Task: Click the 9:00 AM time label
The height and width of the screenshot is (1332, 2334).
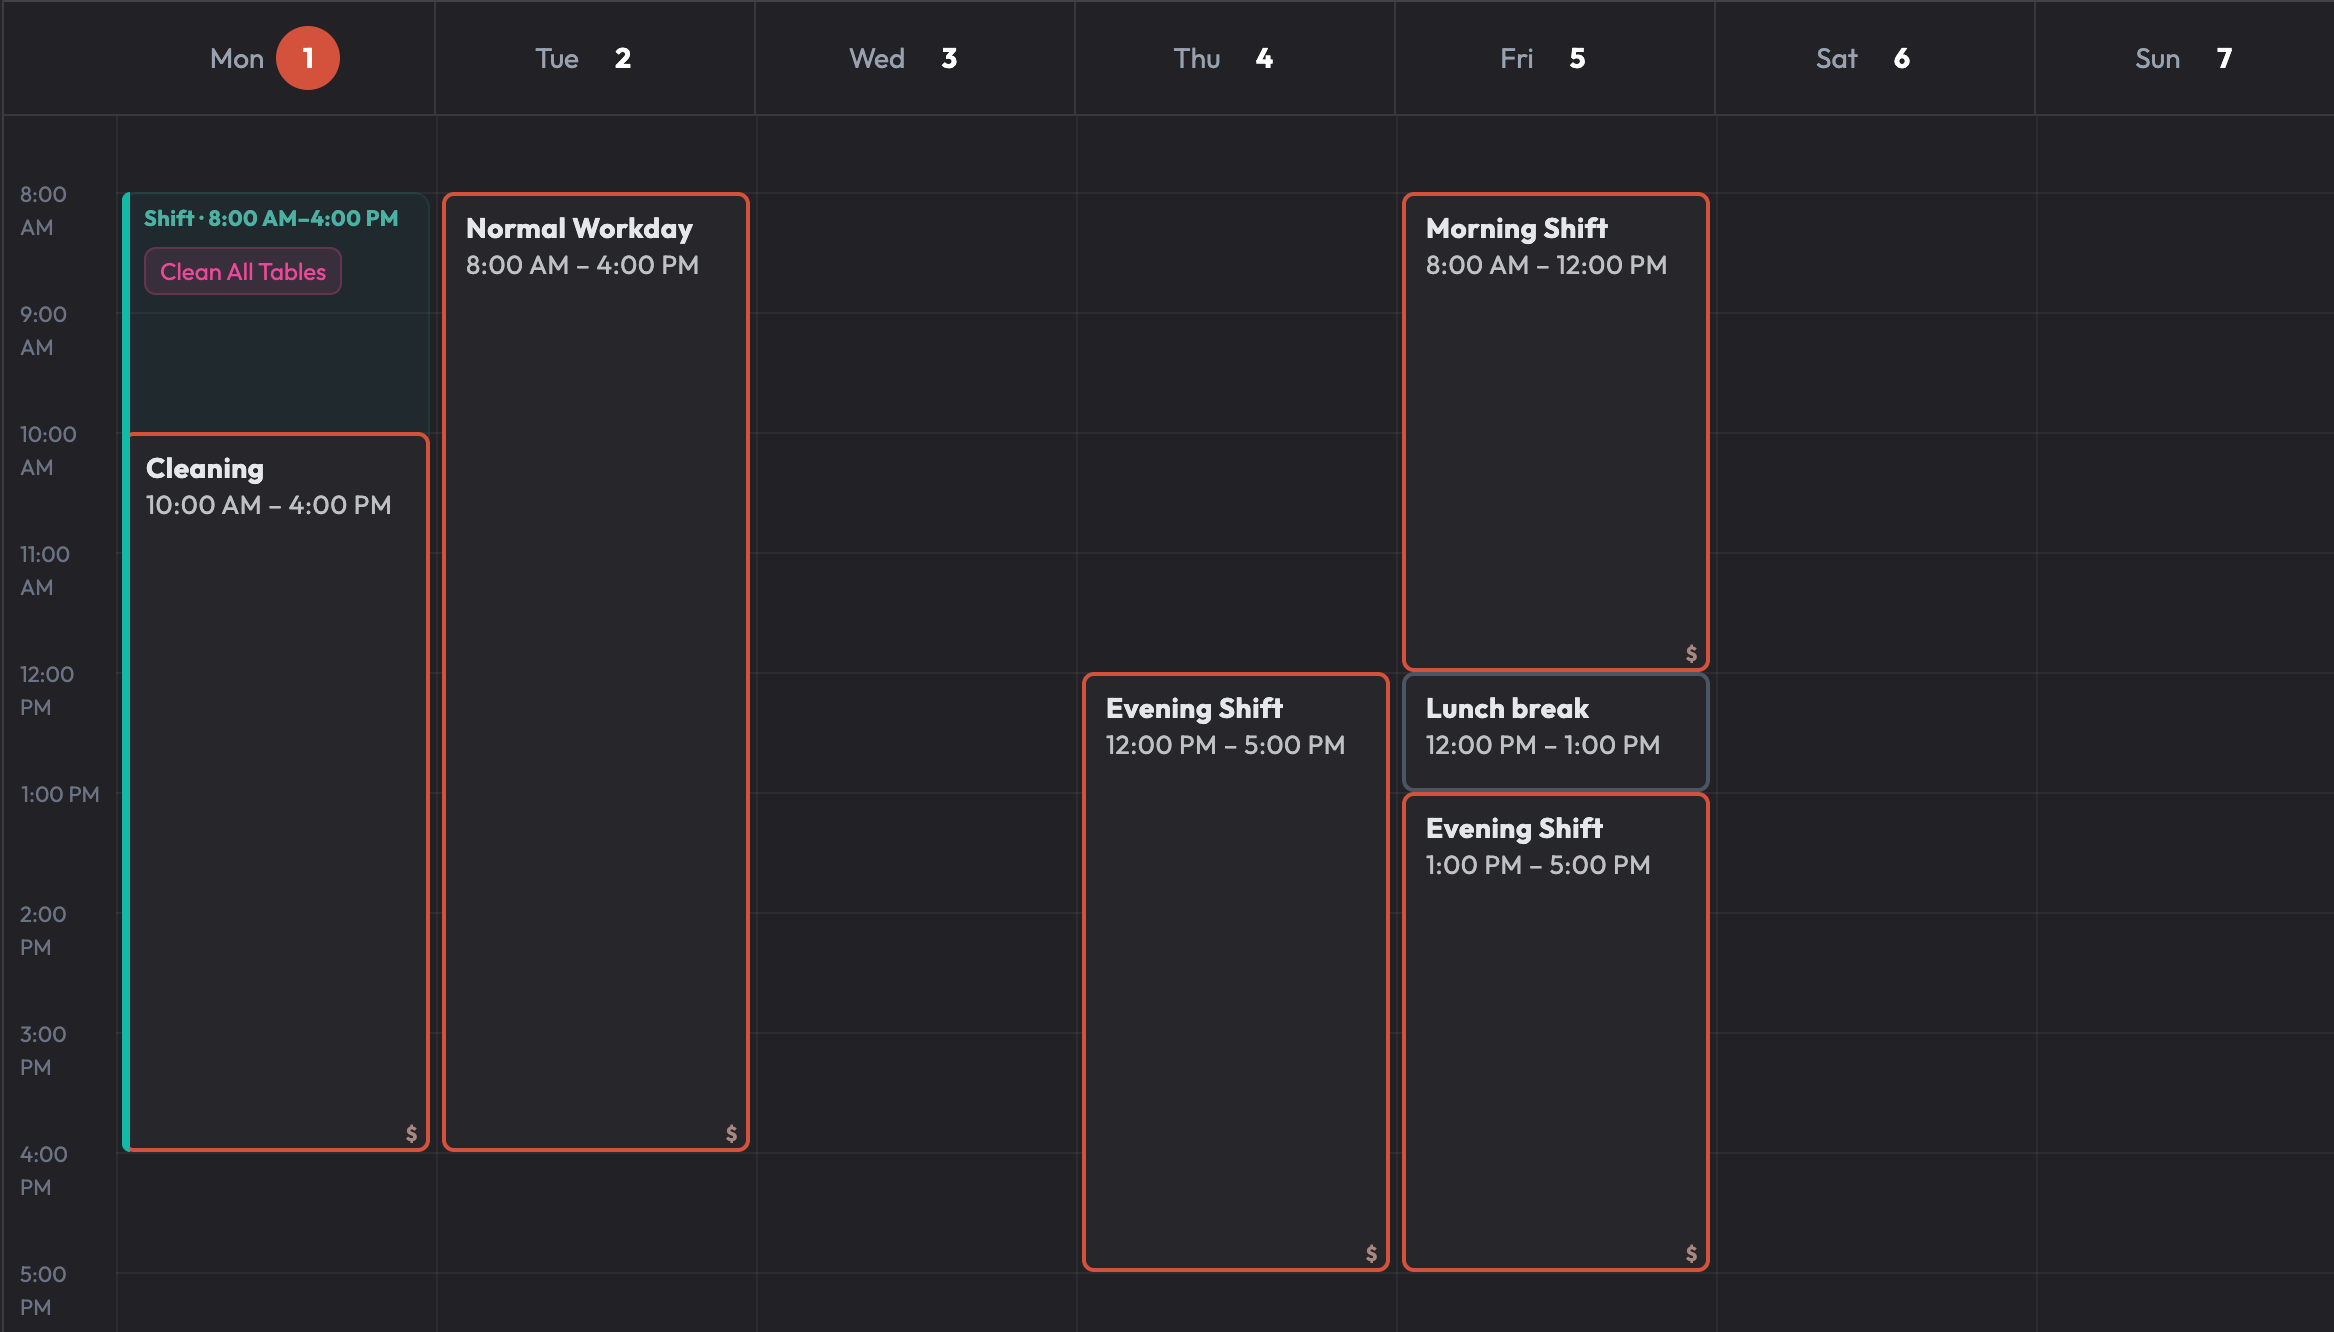Action: pos(43,331)
